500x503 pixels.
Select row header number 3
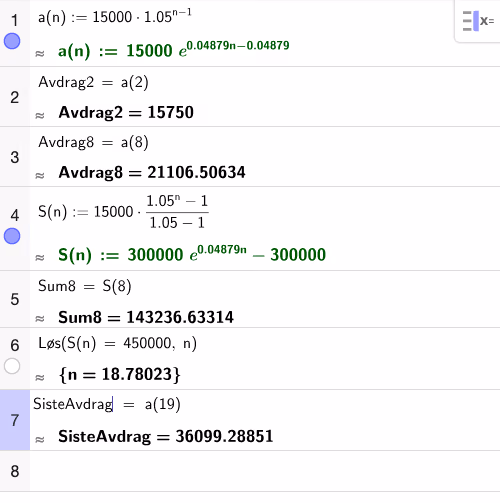pos(15,157)
